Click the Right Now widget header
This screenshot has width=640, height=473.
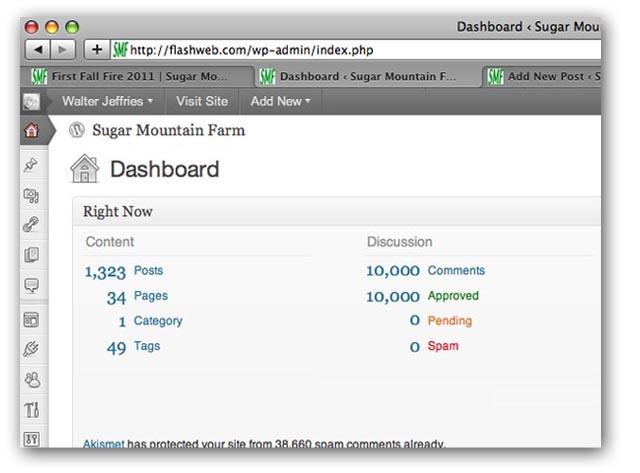(x=337, y=211)
